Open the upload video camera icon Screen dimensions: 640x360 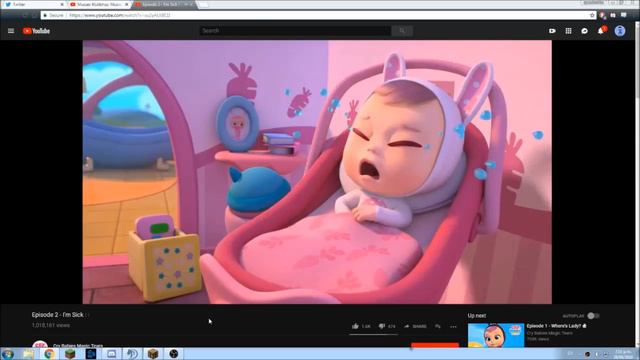click(552, 31)
